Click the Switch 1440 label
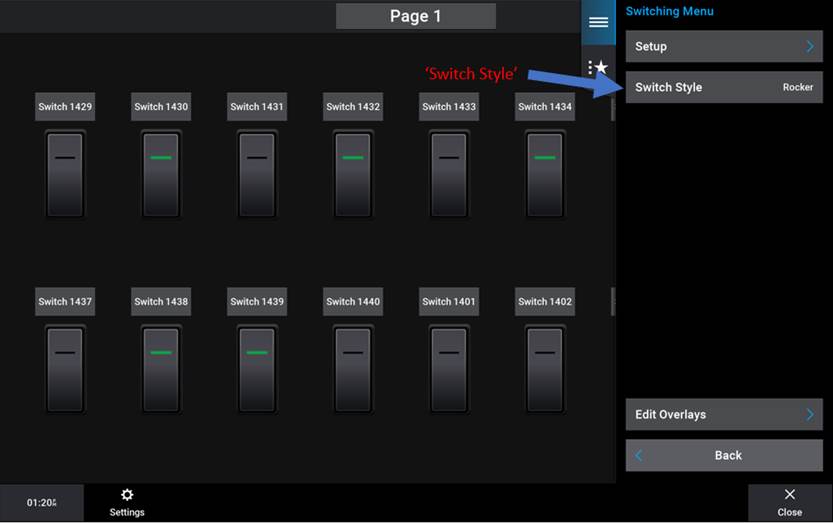833x523 pixels. (353, 301)
